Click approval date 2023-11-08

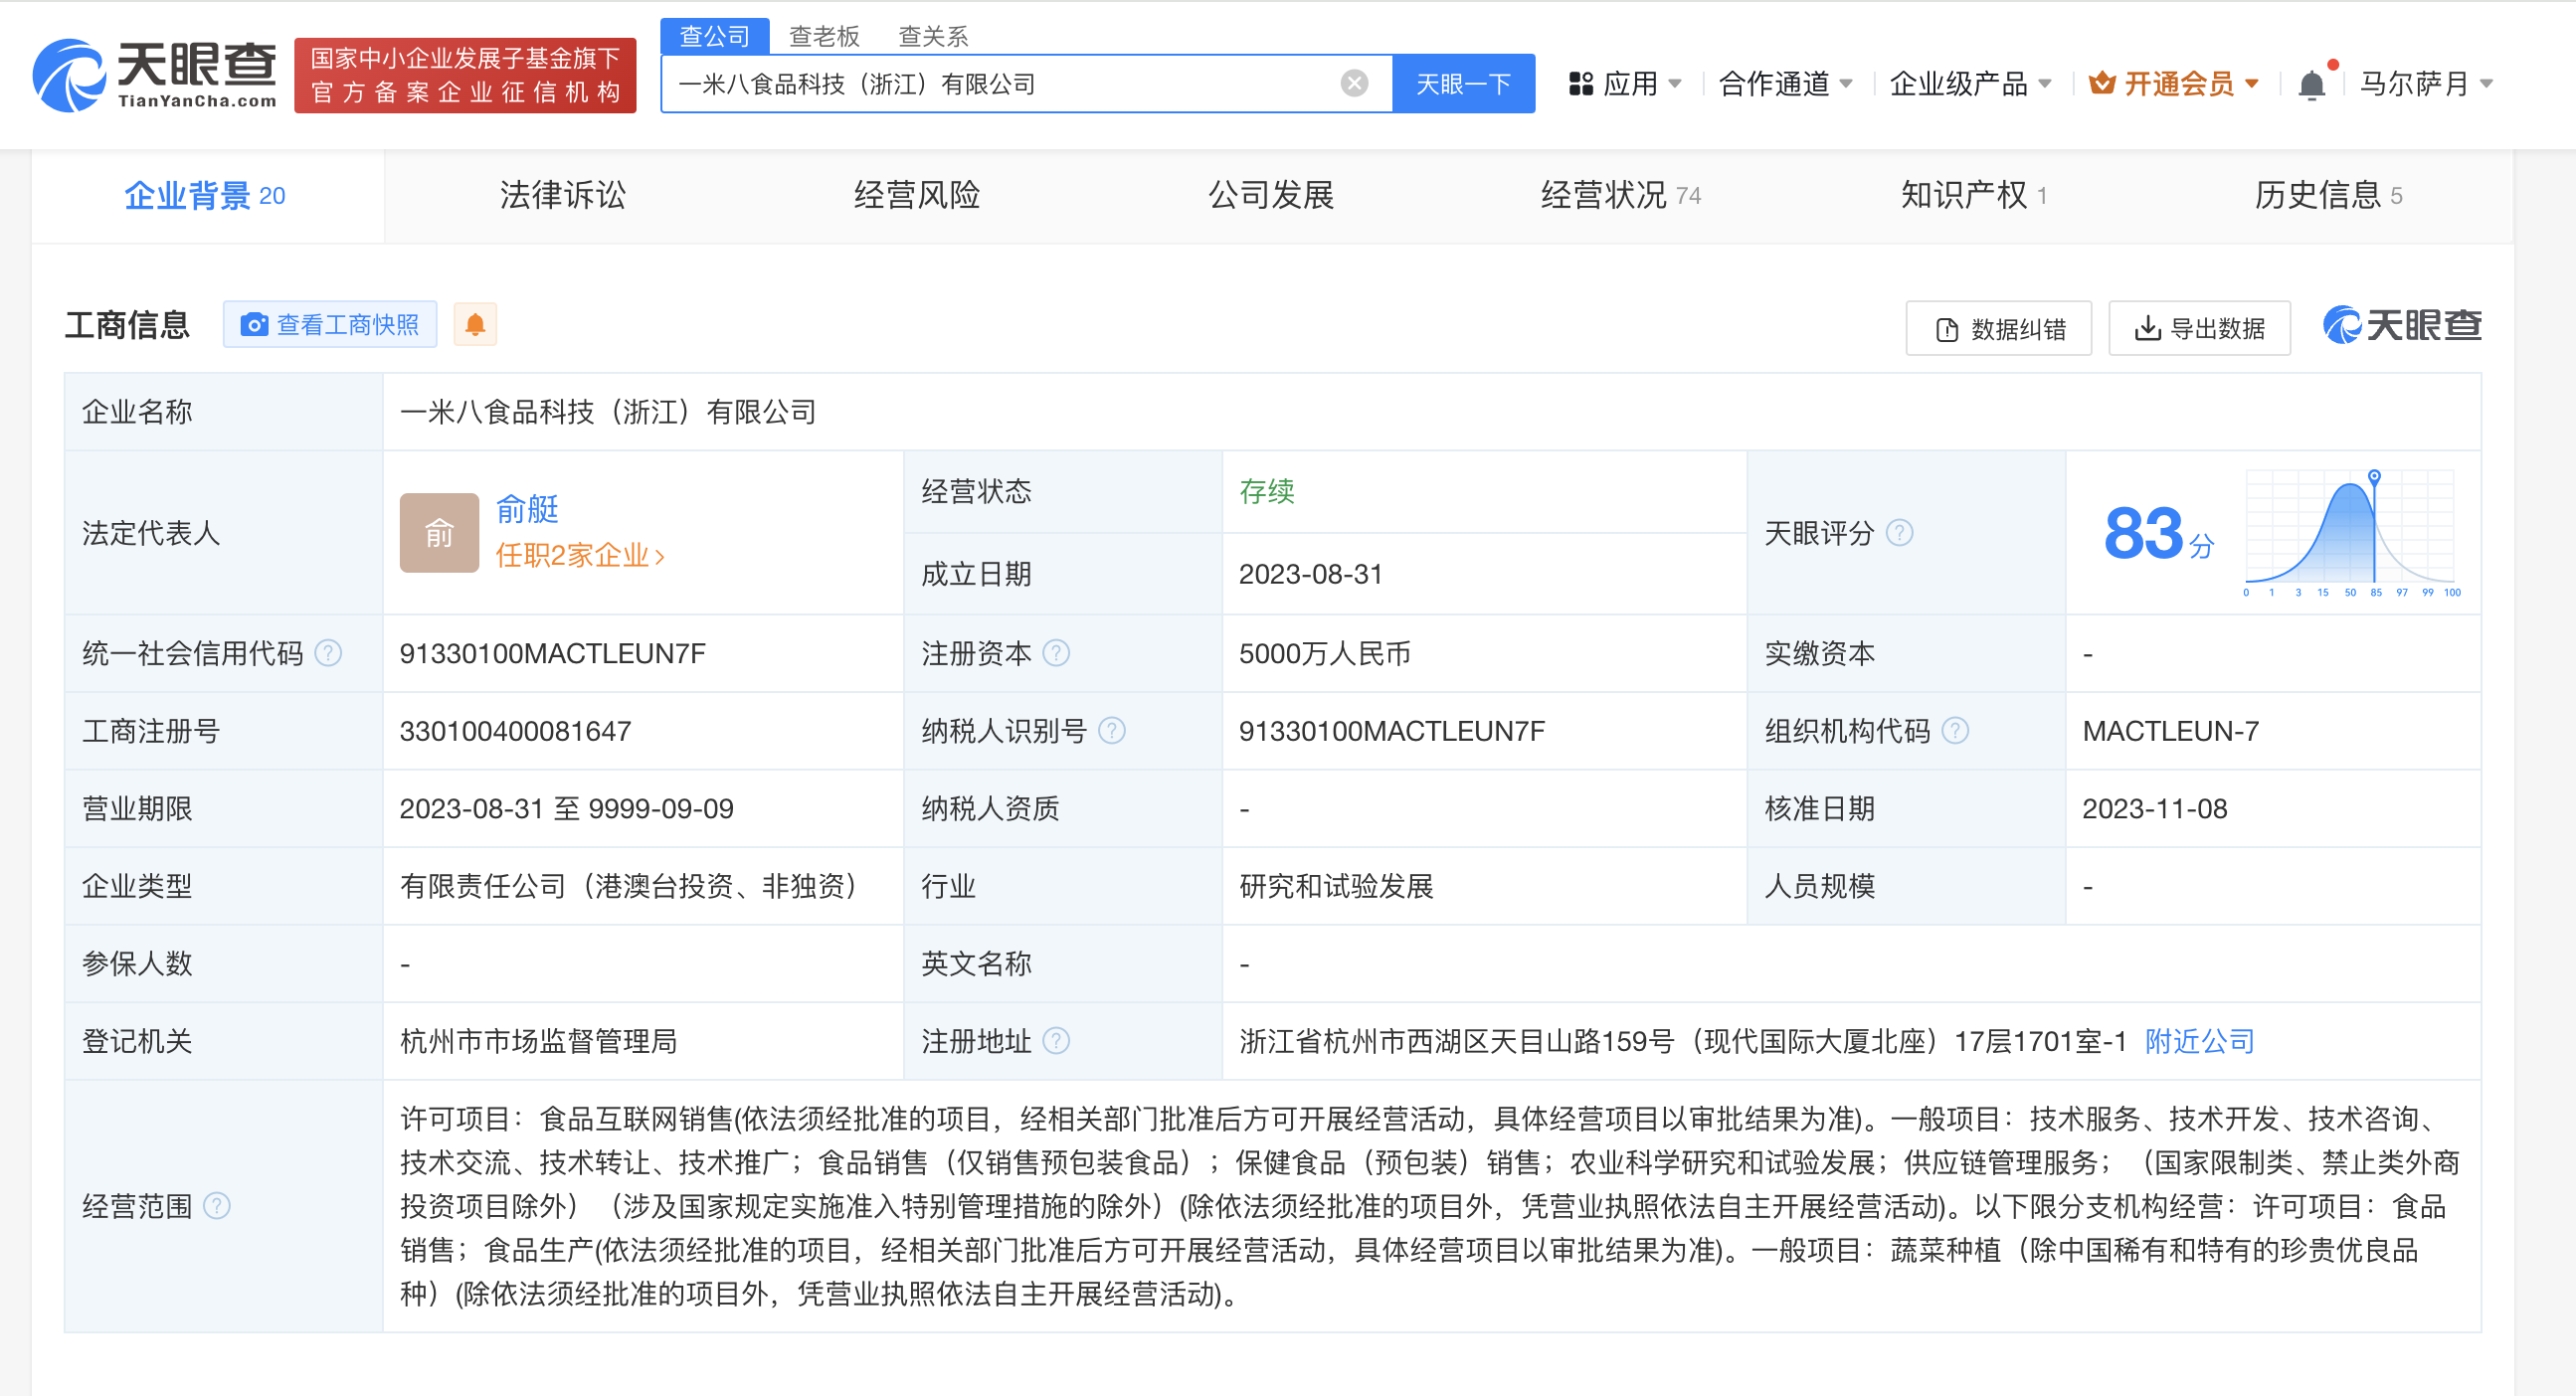coord(2155,808)
